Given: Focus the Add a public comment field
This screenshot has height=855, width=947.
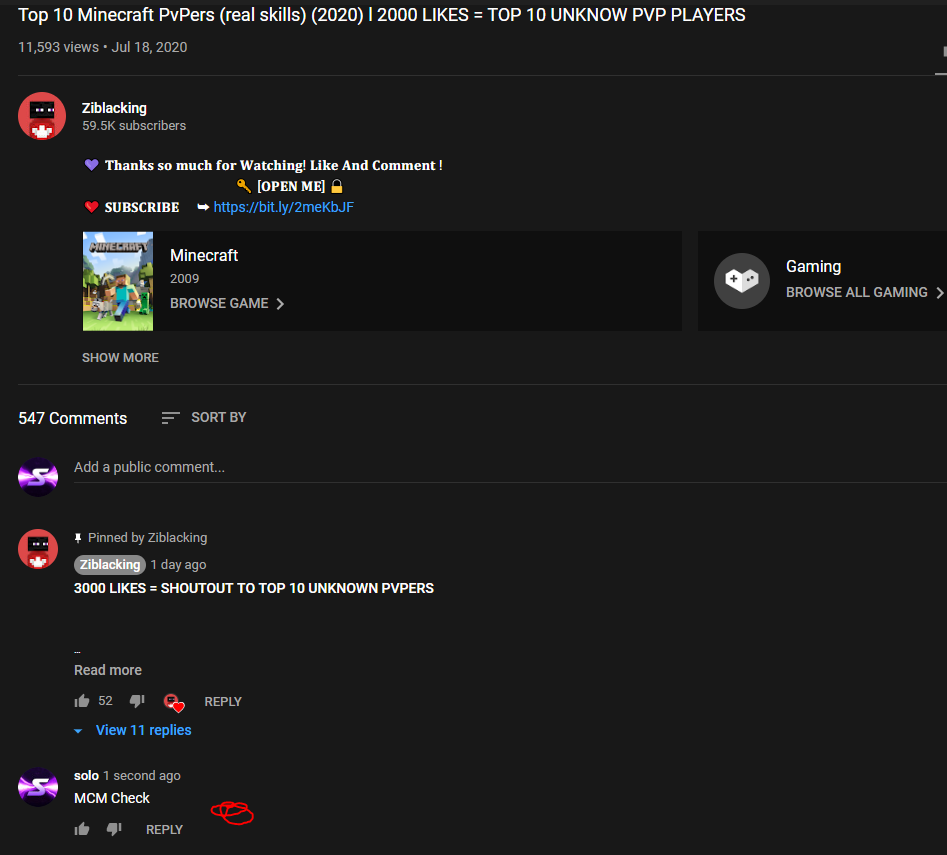Looking at the screenshot, I should [x=510, y=467].
